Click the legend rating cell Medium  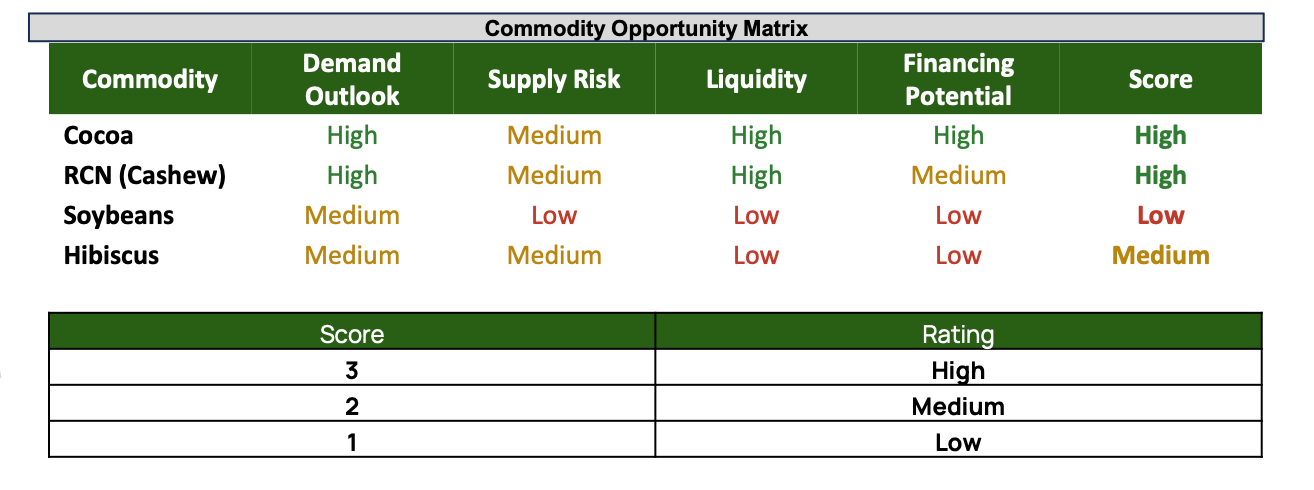[958, 406]
